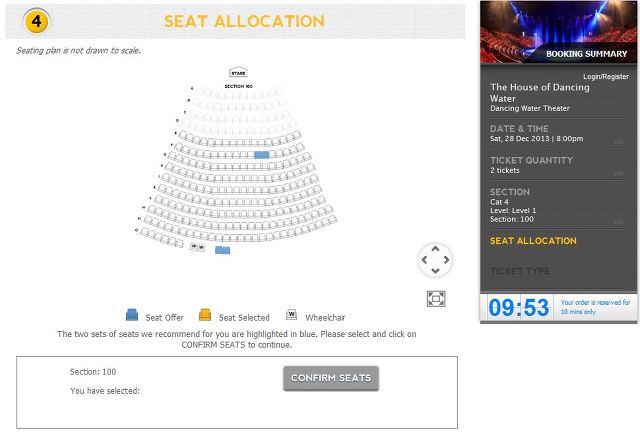Select the Seat Allocation step in the summary
The image size is (640, 434).
(x=533, y=241)
